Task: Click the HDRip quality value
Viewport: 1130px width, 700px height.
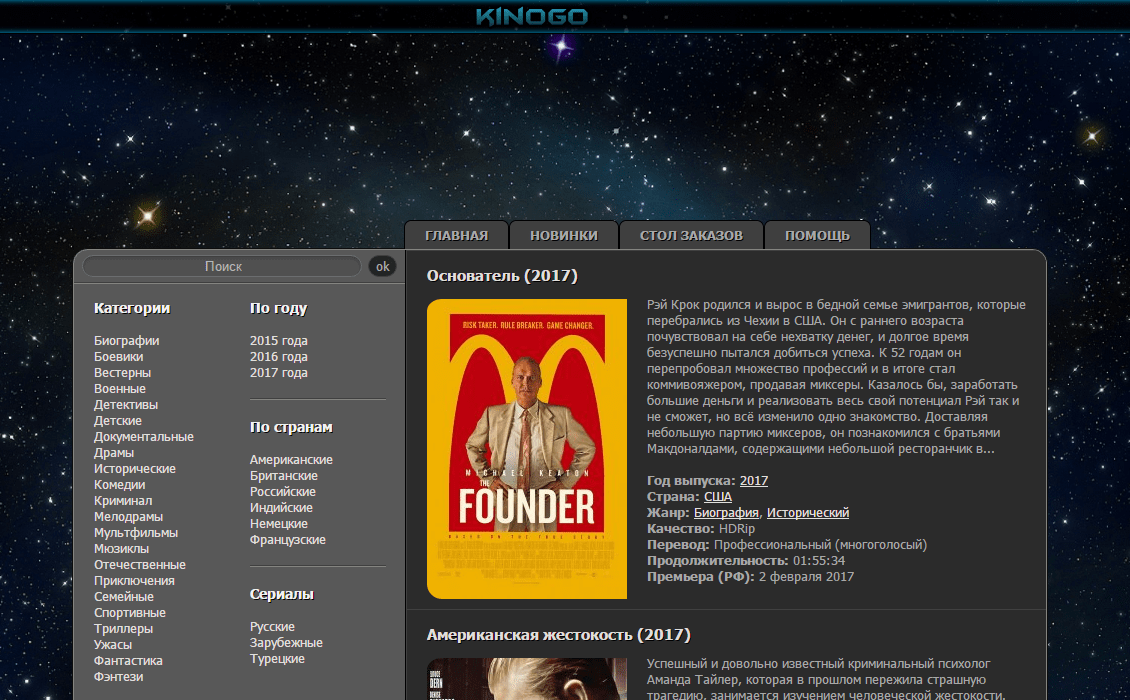Action: click(x=737, y=528)
